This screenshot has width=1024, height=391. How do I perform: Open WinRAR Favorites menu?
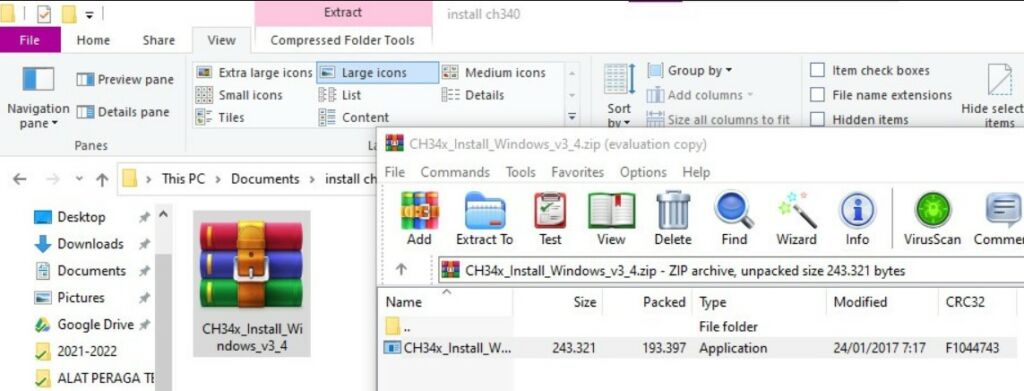(577, 172)
